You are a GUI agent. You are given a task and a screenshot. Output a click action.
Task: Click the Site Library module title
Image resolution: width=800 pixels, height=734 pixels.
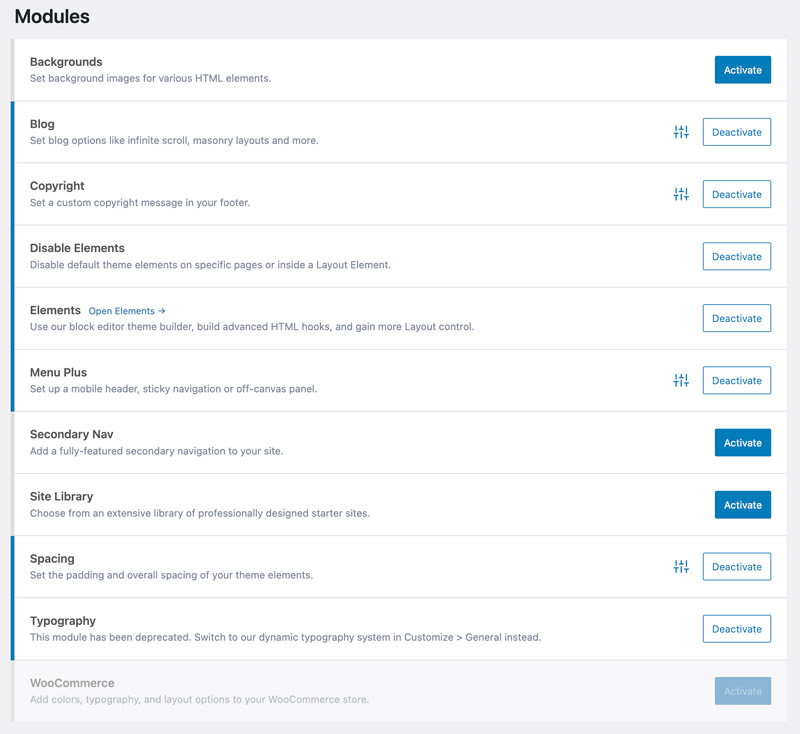point(61,496)
